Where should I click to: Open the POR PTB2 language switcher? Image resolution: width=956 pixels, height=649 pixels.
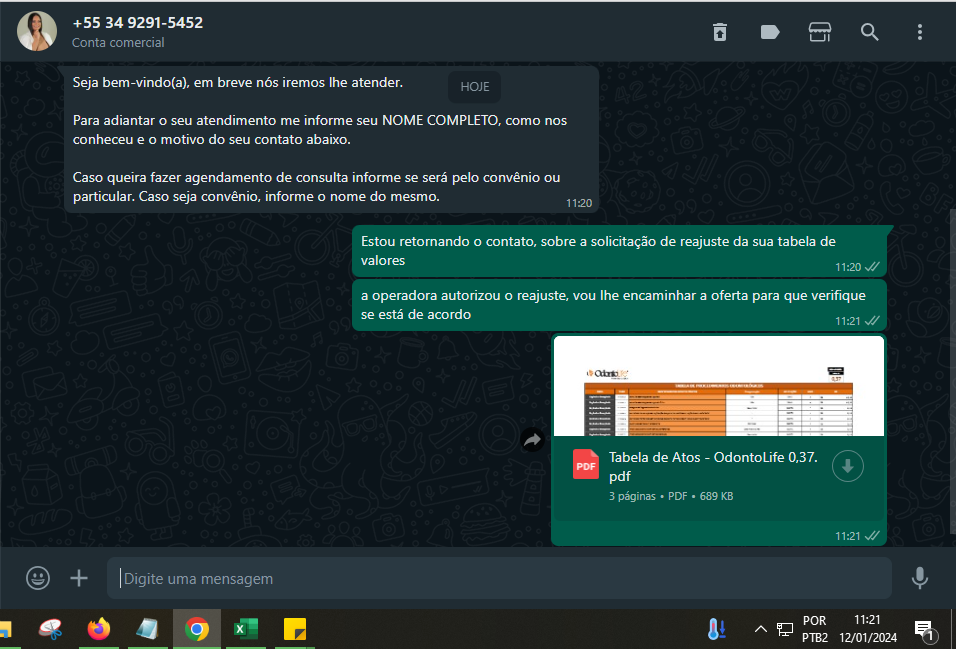[x=815, y=629]
